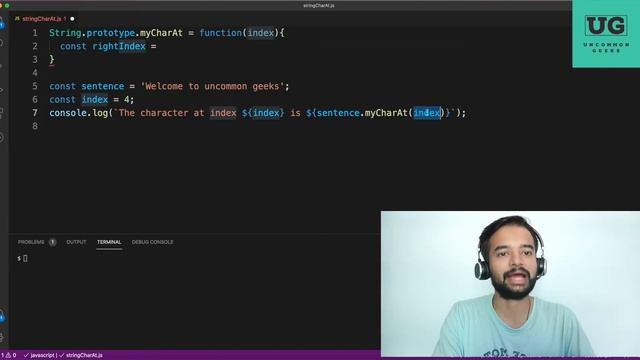The image size is (640, 360).
Task: Open errors and warnings status bar indicator
Action: 9,355
